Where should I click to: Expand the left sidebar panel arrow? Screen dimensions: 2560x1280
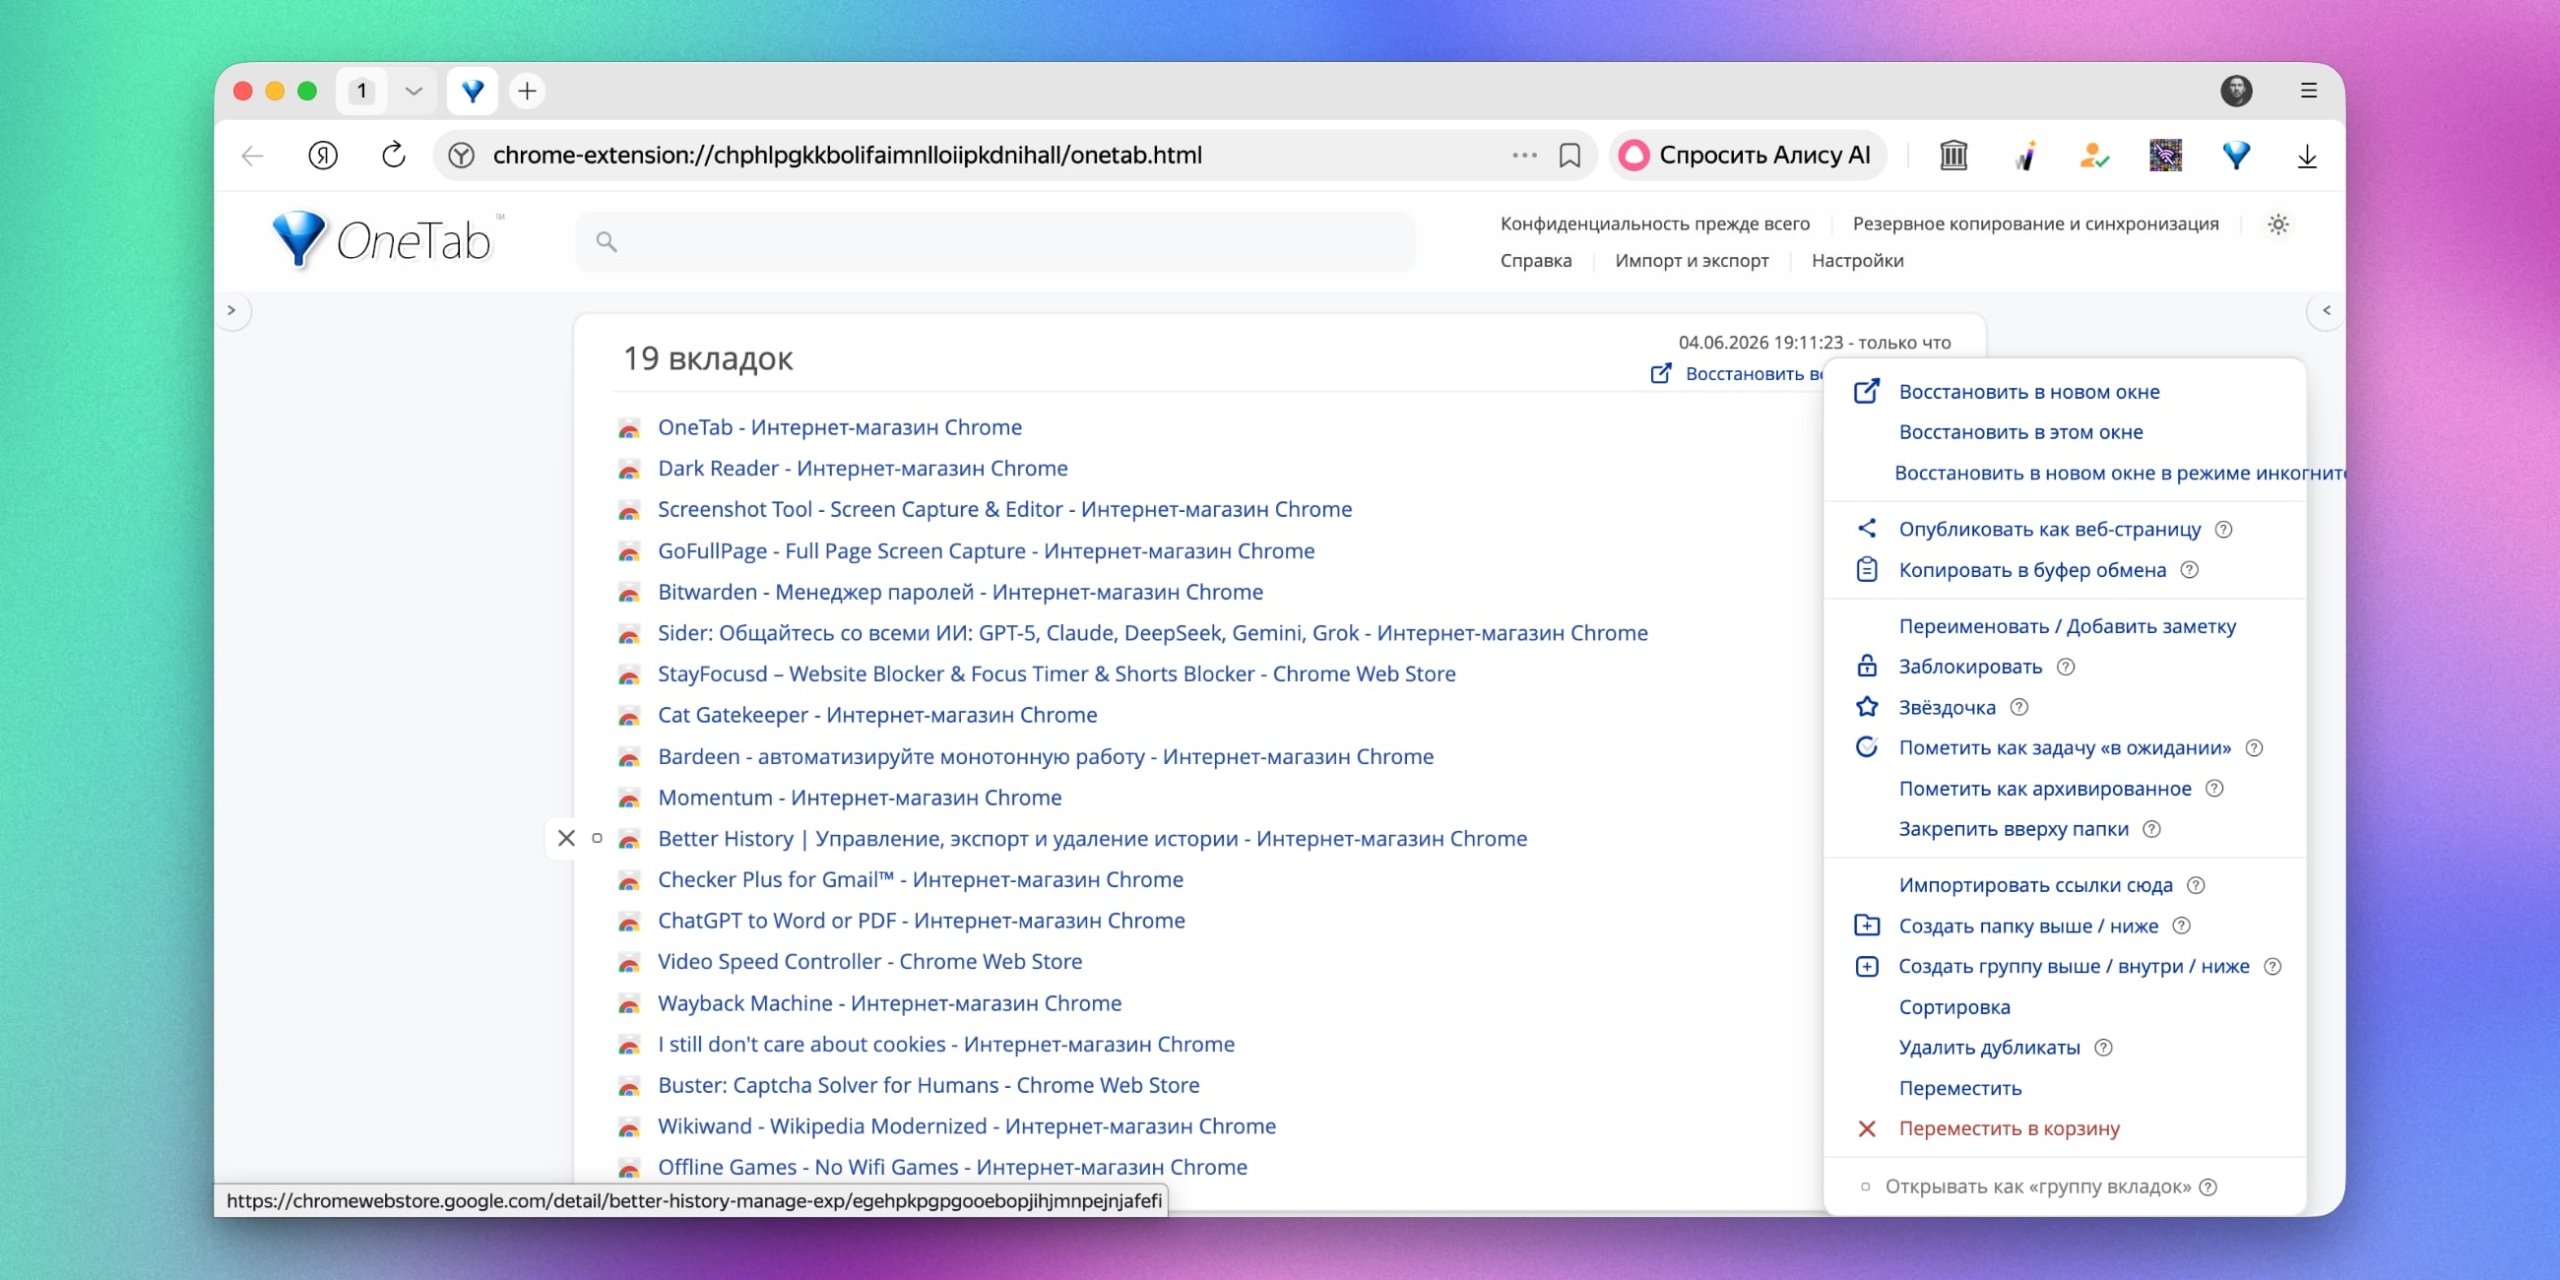(x=232, y=310)
